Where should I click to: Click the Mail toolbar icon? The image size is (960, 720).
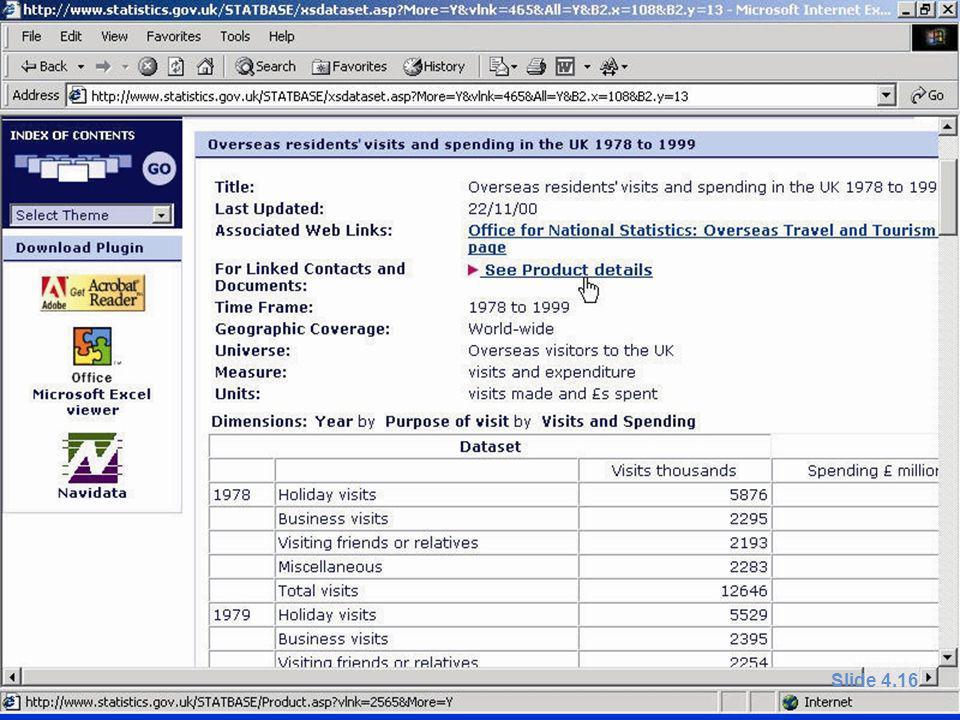click(x=499, y=66)
